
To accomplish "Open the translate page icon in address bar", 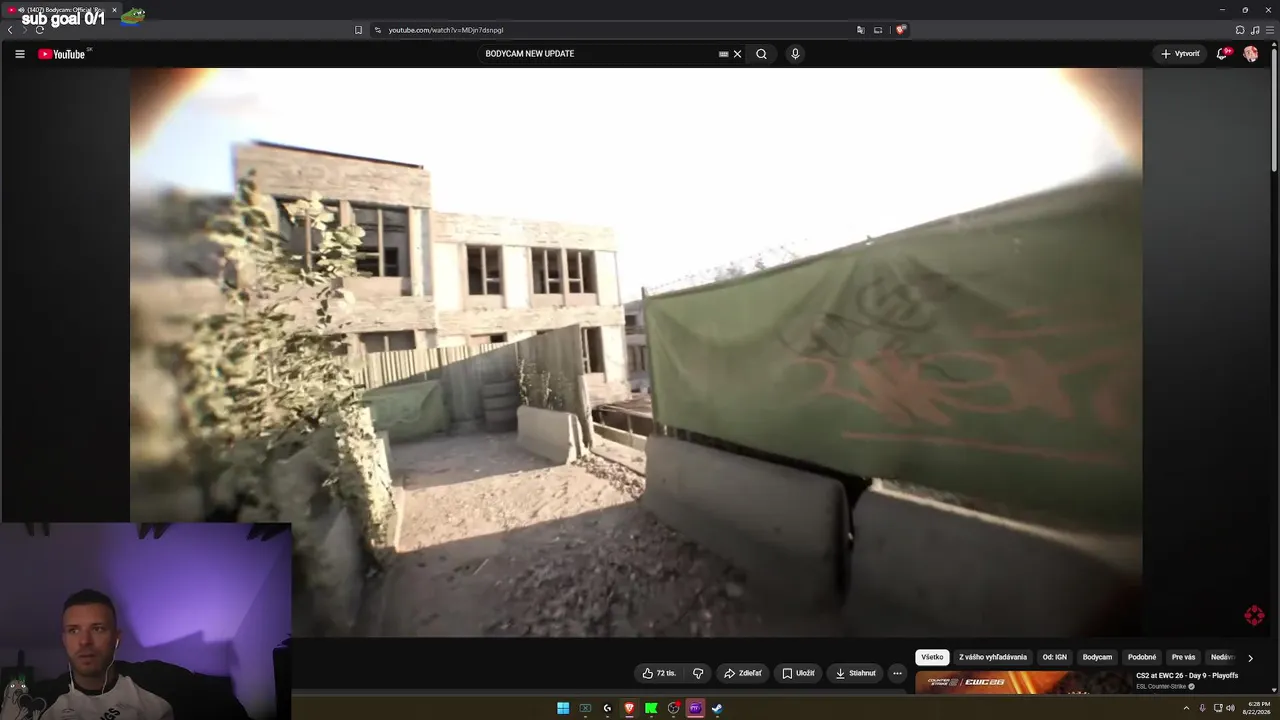I will tap(860, 30).
